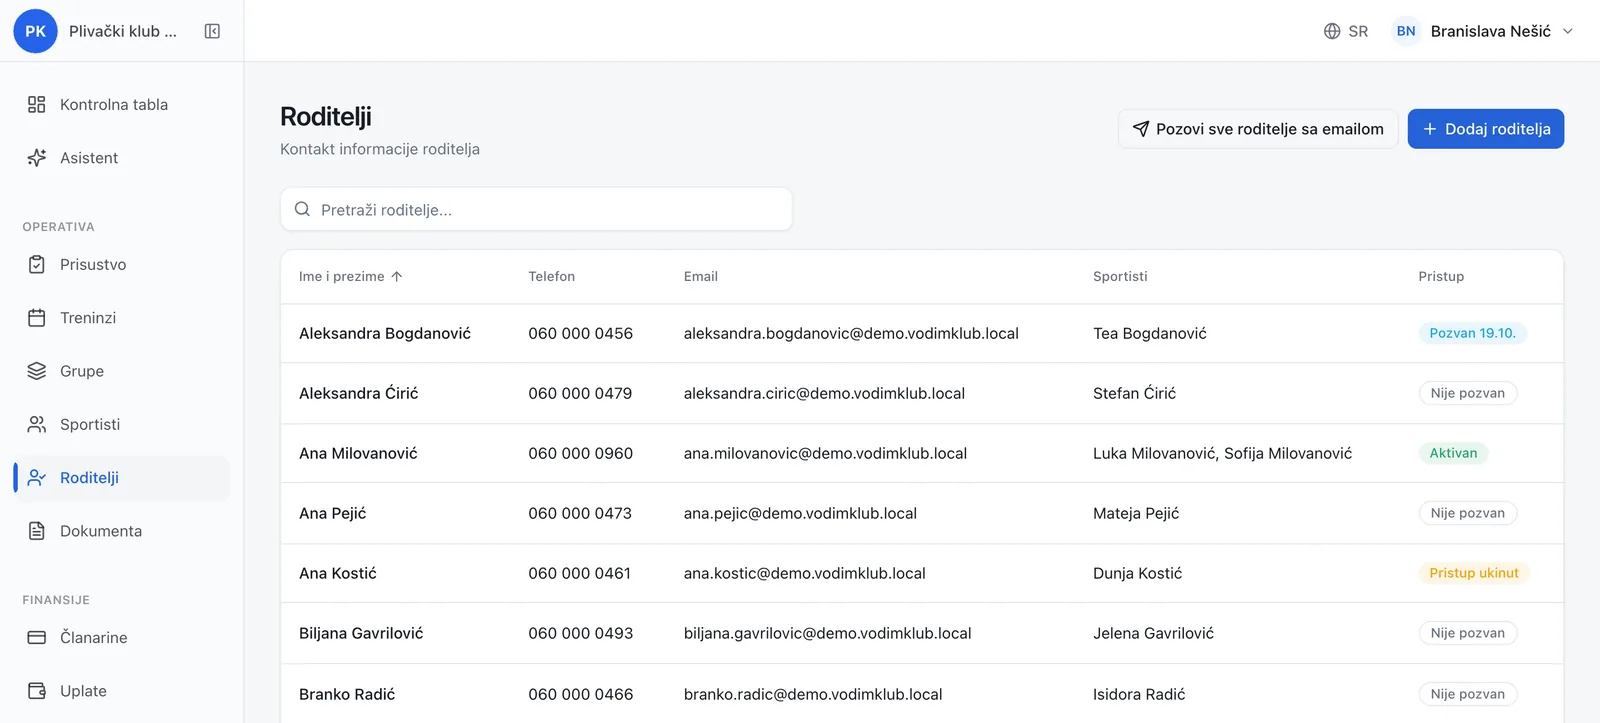Viewport: 1600px width, 723px height.
Task: Click the Telefon column header
Action: (x=552, y=276)
